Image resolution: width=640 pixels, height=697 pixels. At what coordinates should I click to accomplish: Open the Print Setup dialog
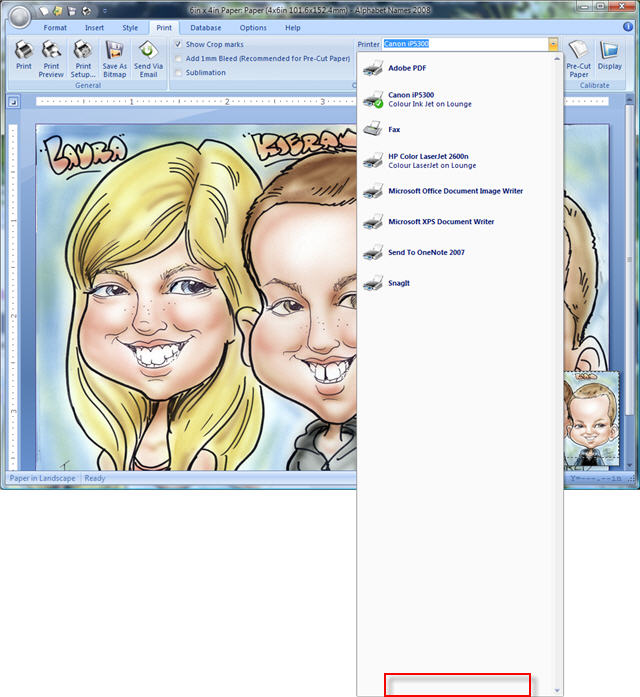pyautogui.click(x=82, y=56)
